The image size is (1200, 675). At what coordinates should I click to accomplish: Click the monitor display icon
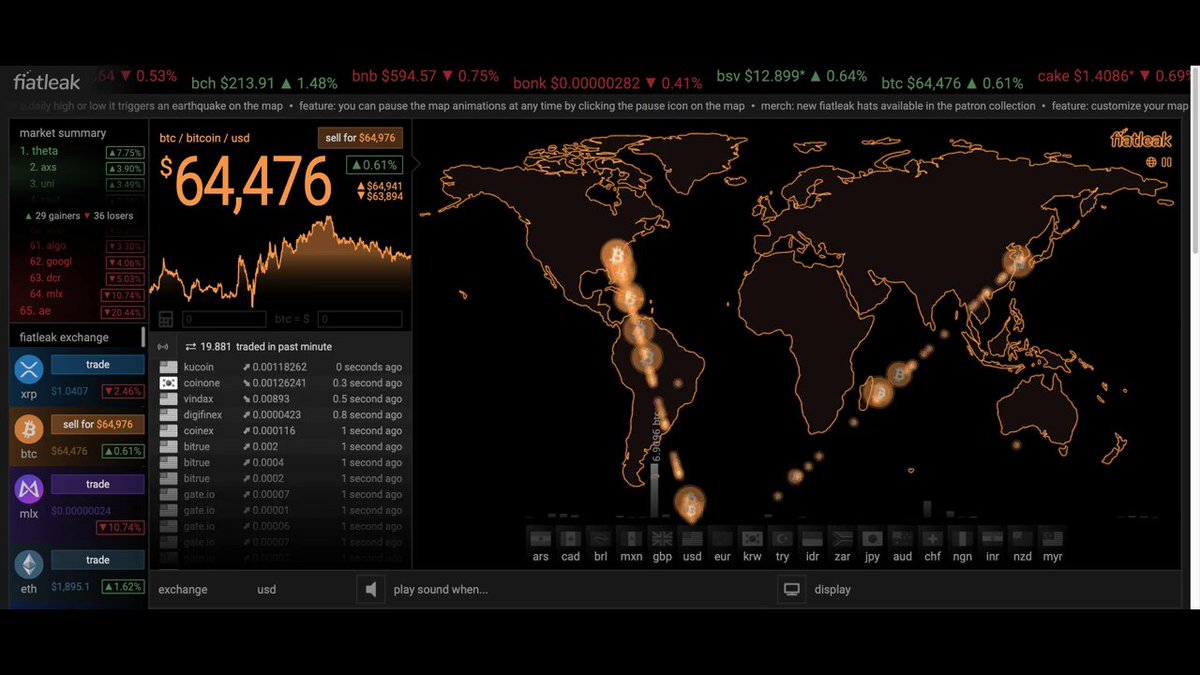(792, 589)
